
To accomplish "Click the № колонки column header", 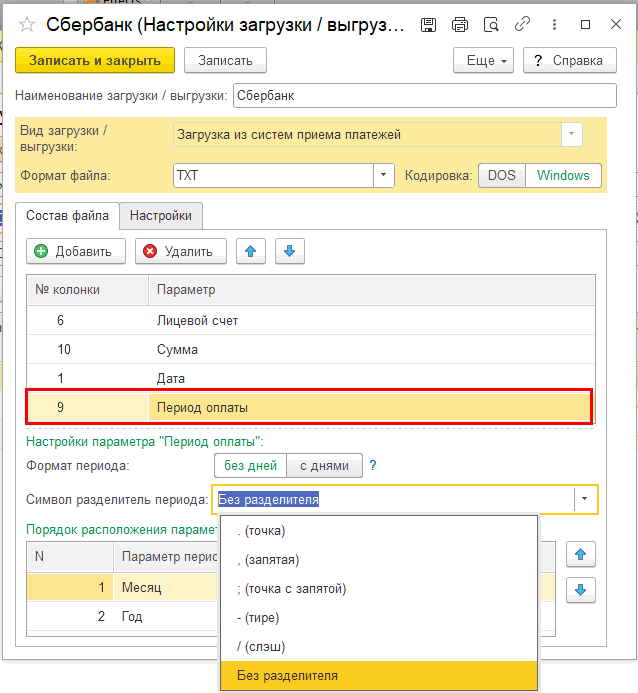I will (x=87, y=290).
